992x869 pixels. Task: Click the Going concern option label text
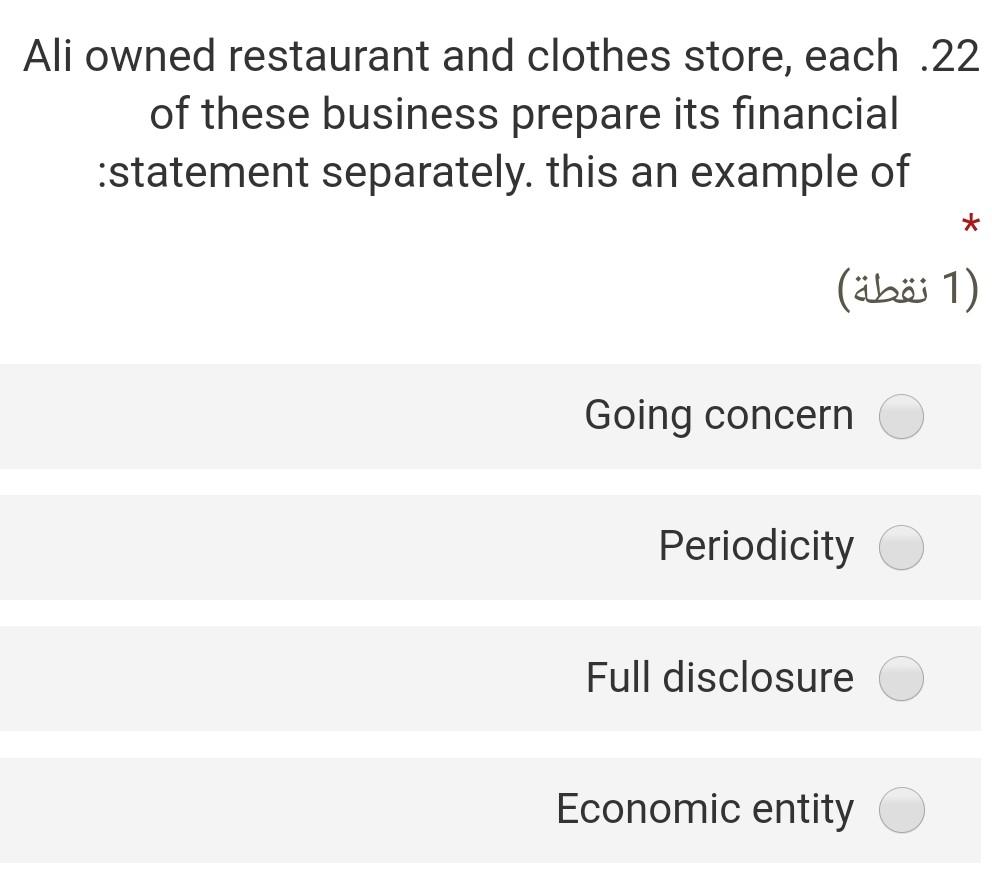click(x=719, y=415)
